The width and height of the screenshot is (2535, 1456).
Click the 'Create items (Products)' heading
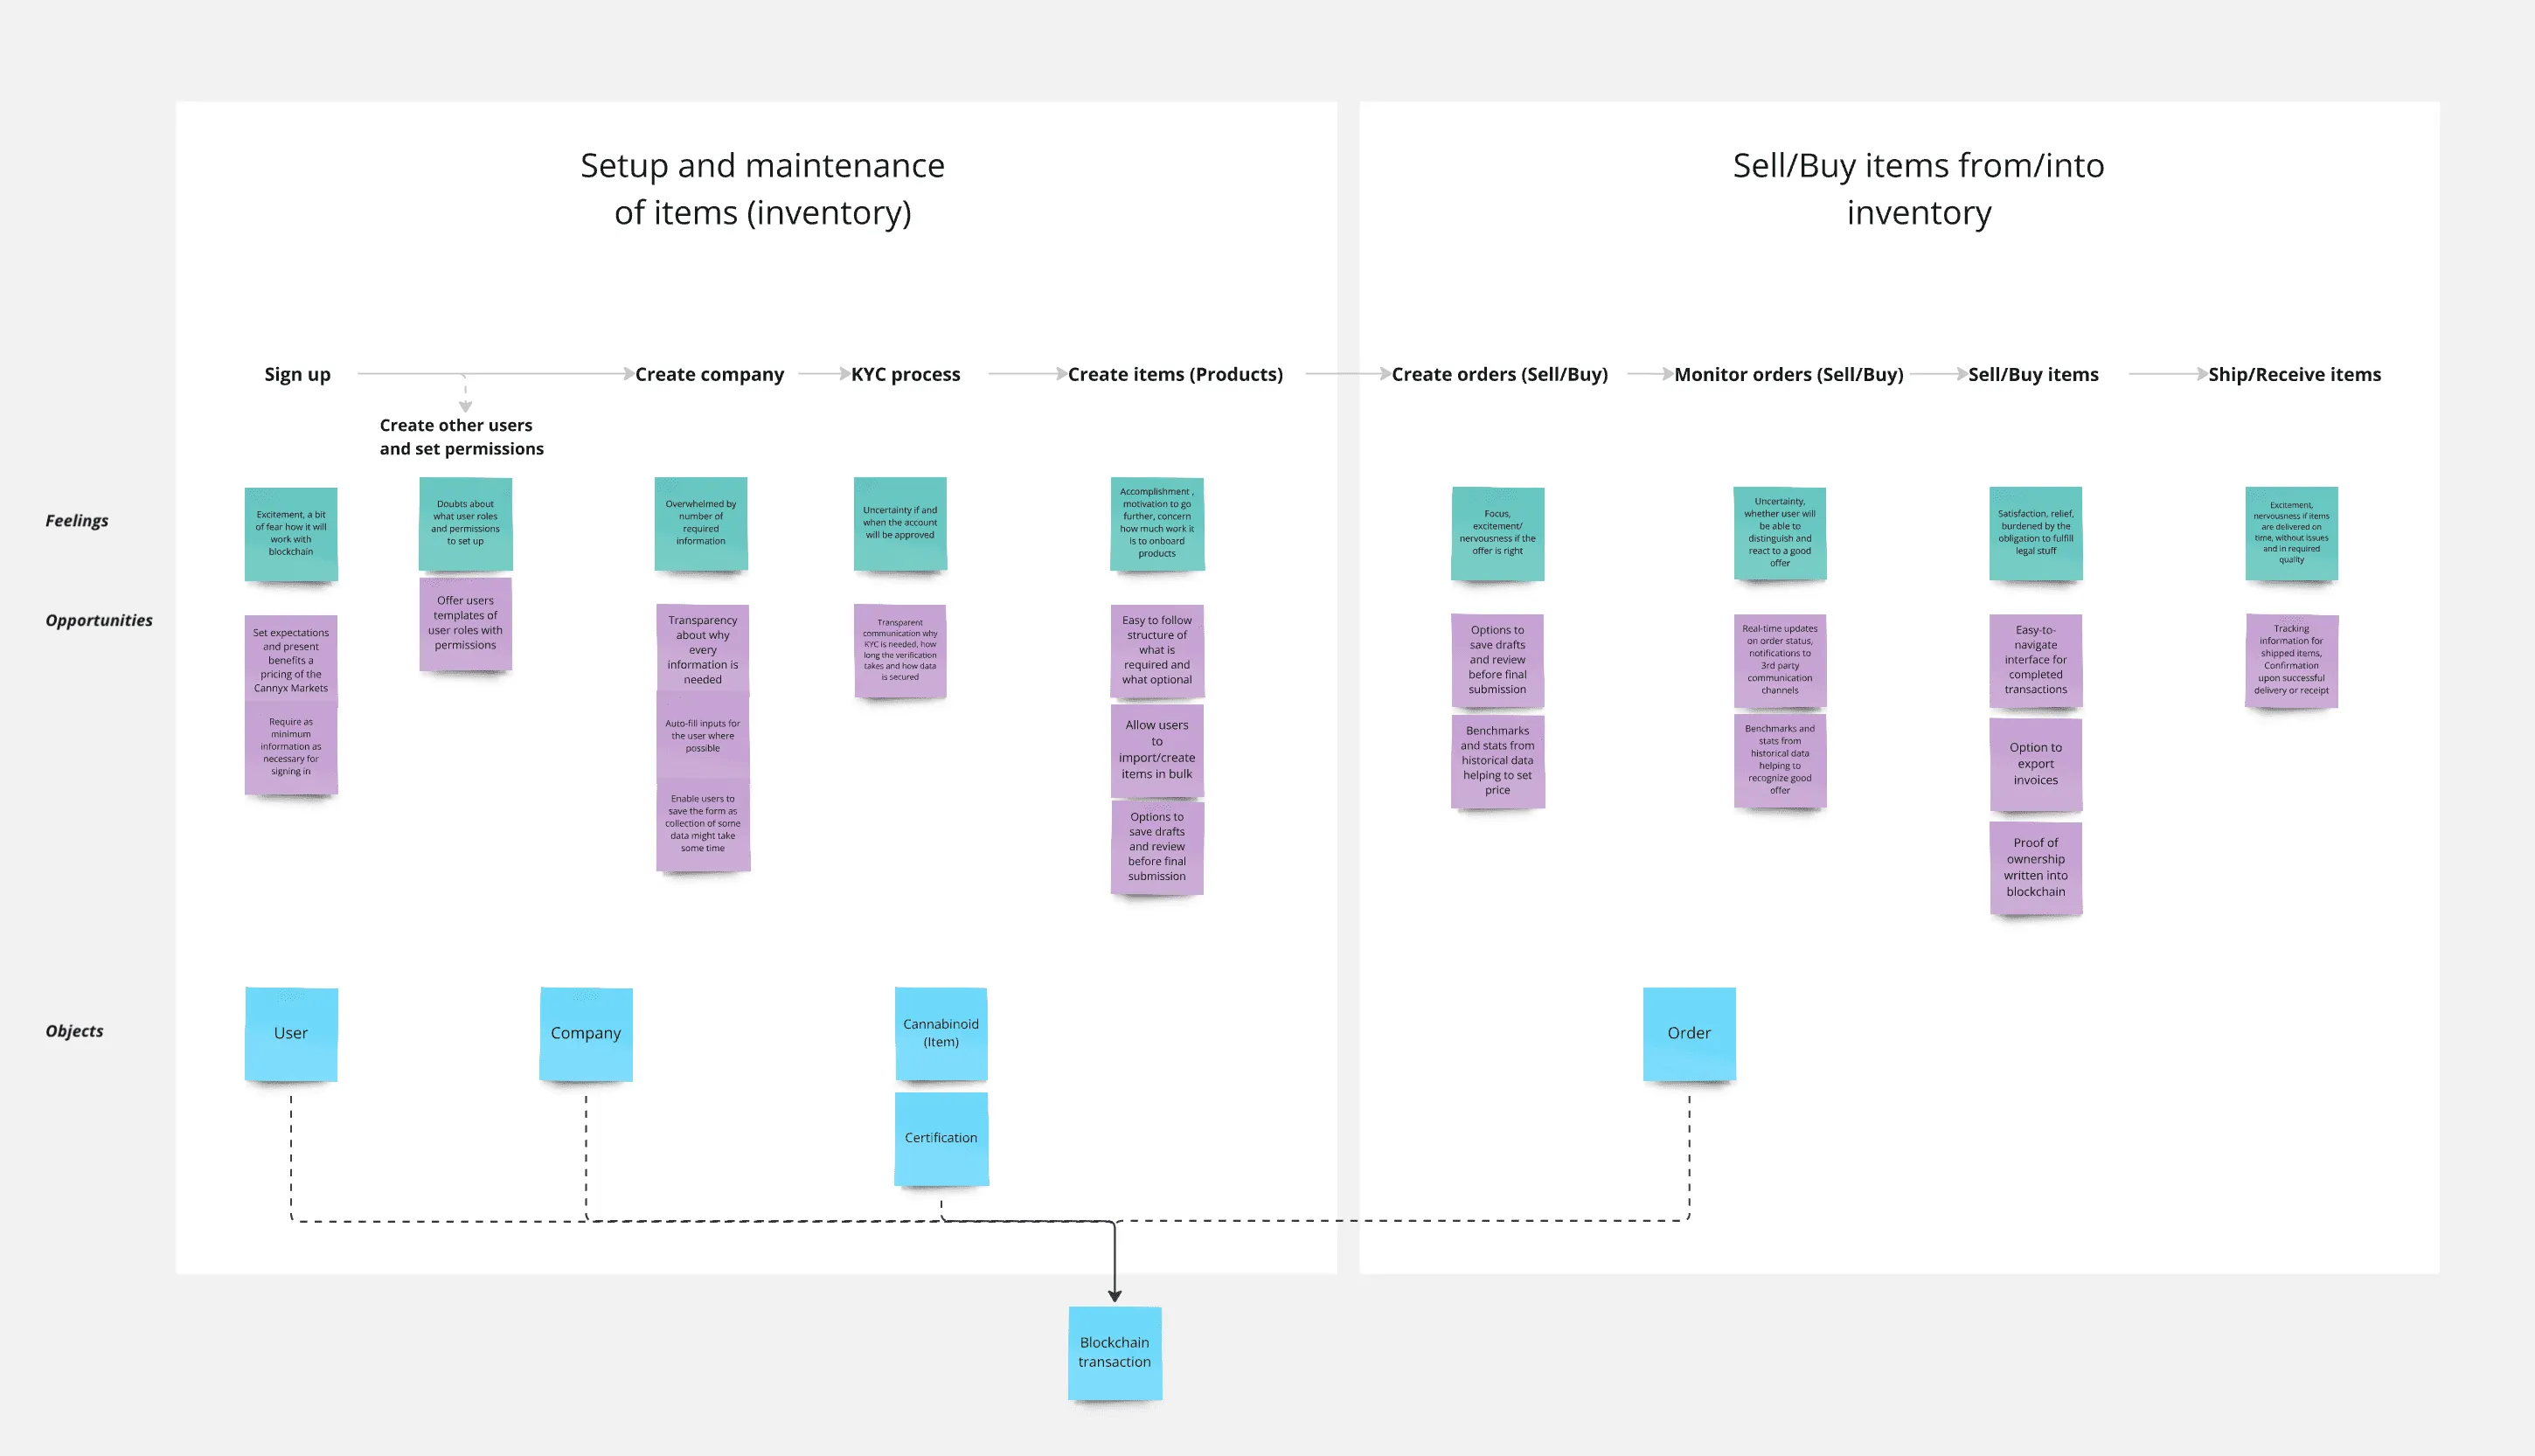pyautogui.click(x=1175, y=374)
